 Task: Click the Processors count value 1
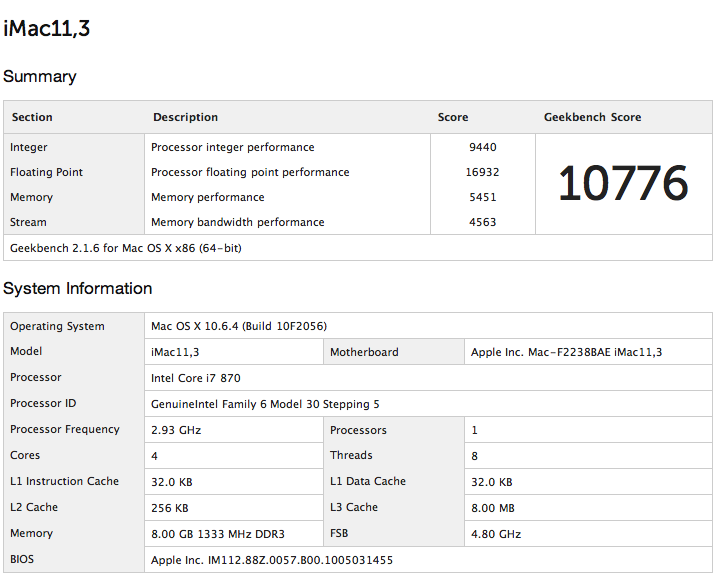[474, 430]
